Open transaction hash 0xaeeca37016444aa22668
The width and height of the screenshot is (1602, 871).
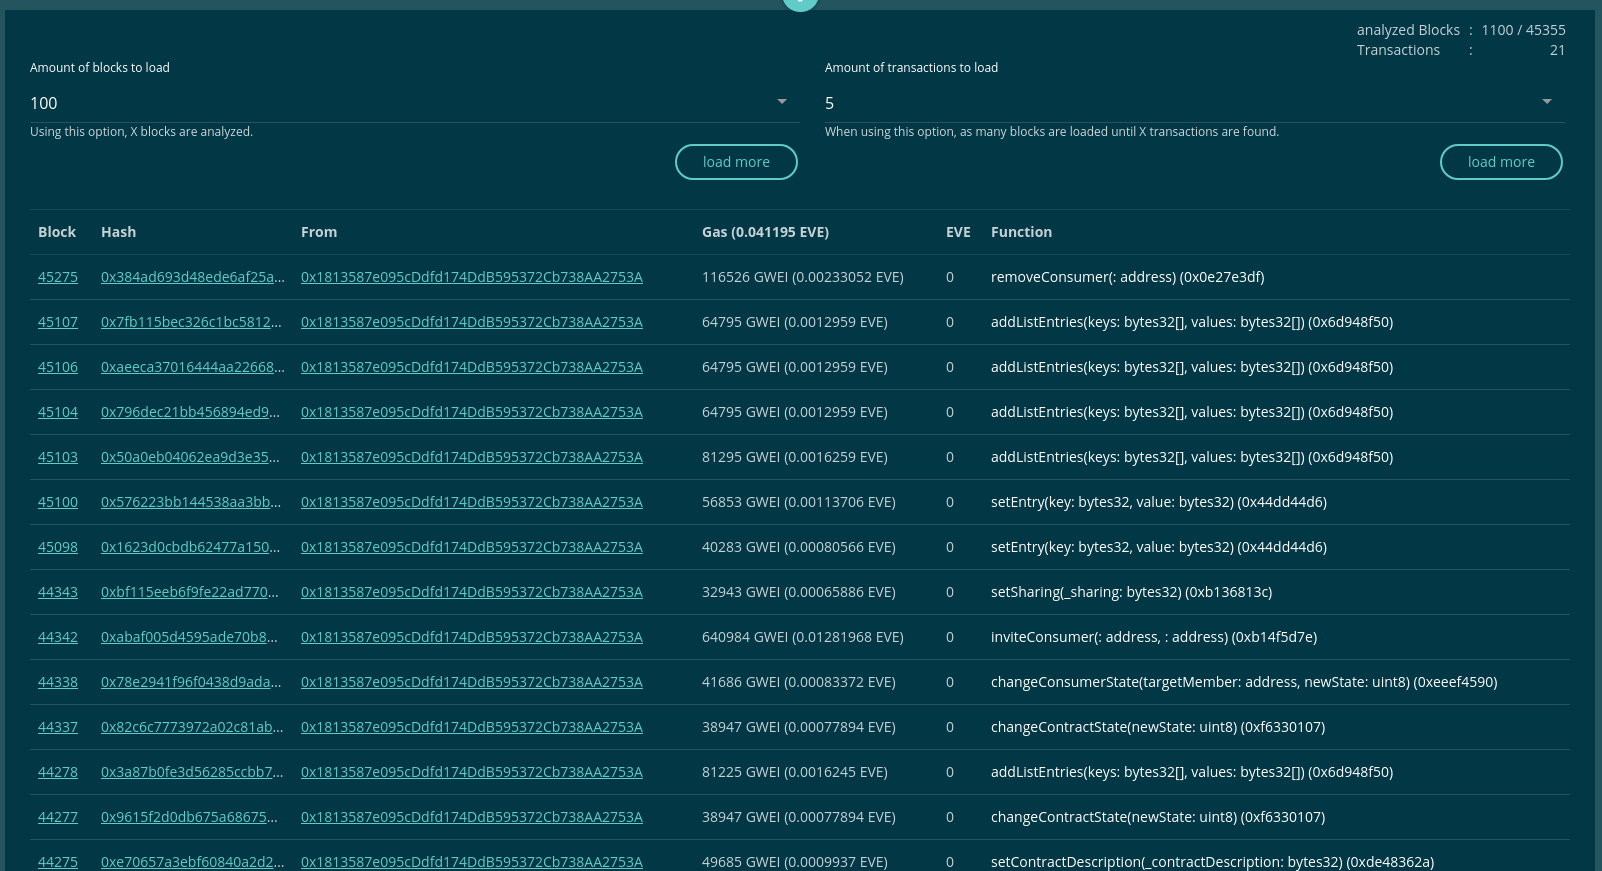[x=193, y=367]
